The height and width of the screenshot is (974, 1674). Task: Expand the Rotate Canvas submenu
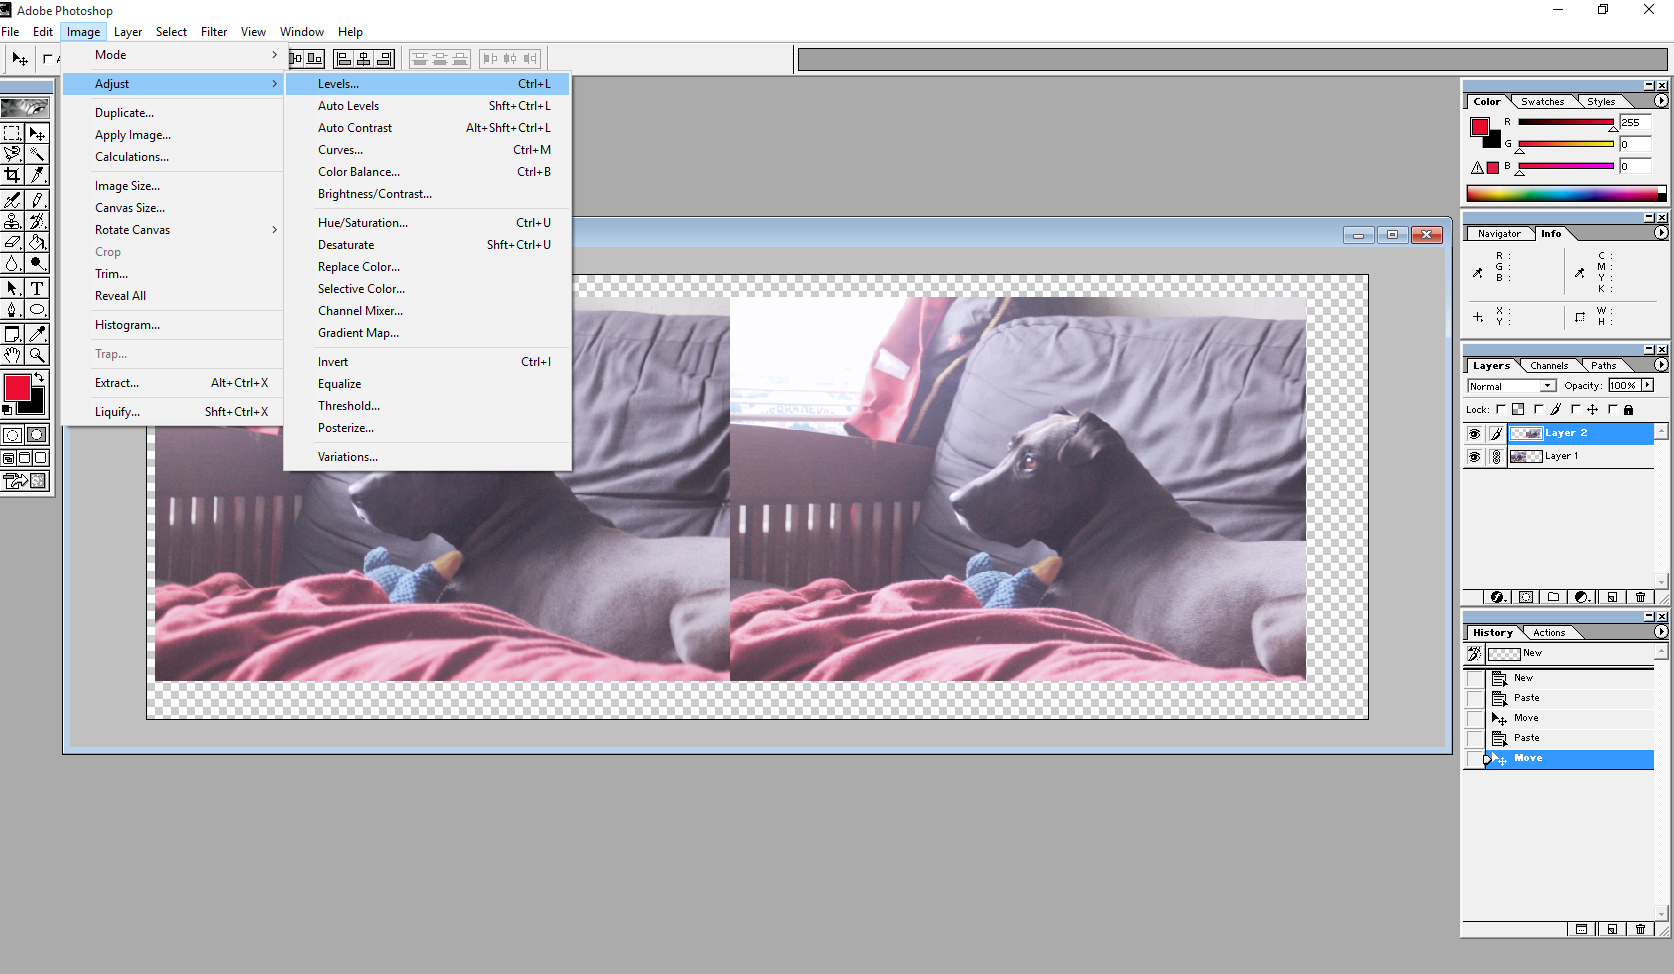(173, 230)
